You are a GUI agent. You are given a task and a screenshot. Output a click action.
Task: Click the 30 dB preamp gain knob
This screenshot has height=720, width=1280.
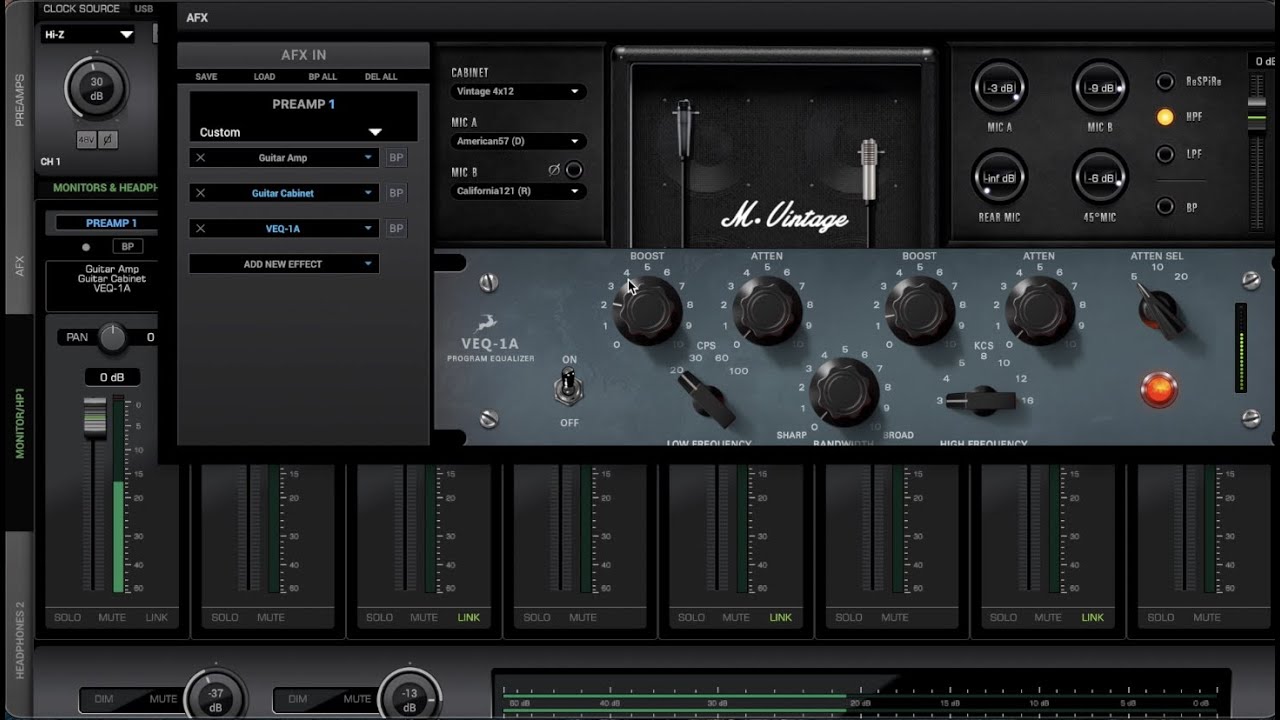(96, 88)
